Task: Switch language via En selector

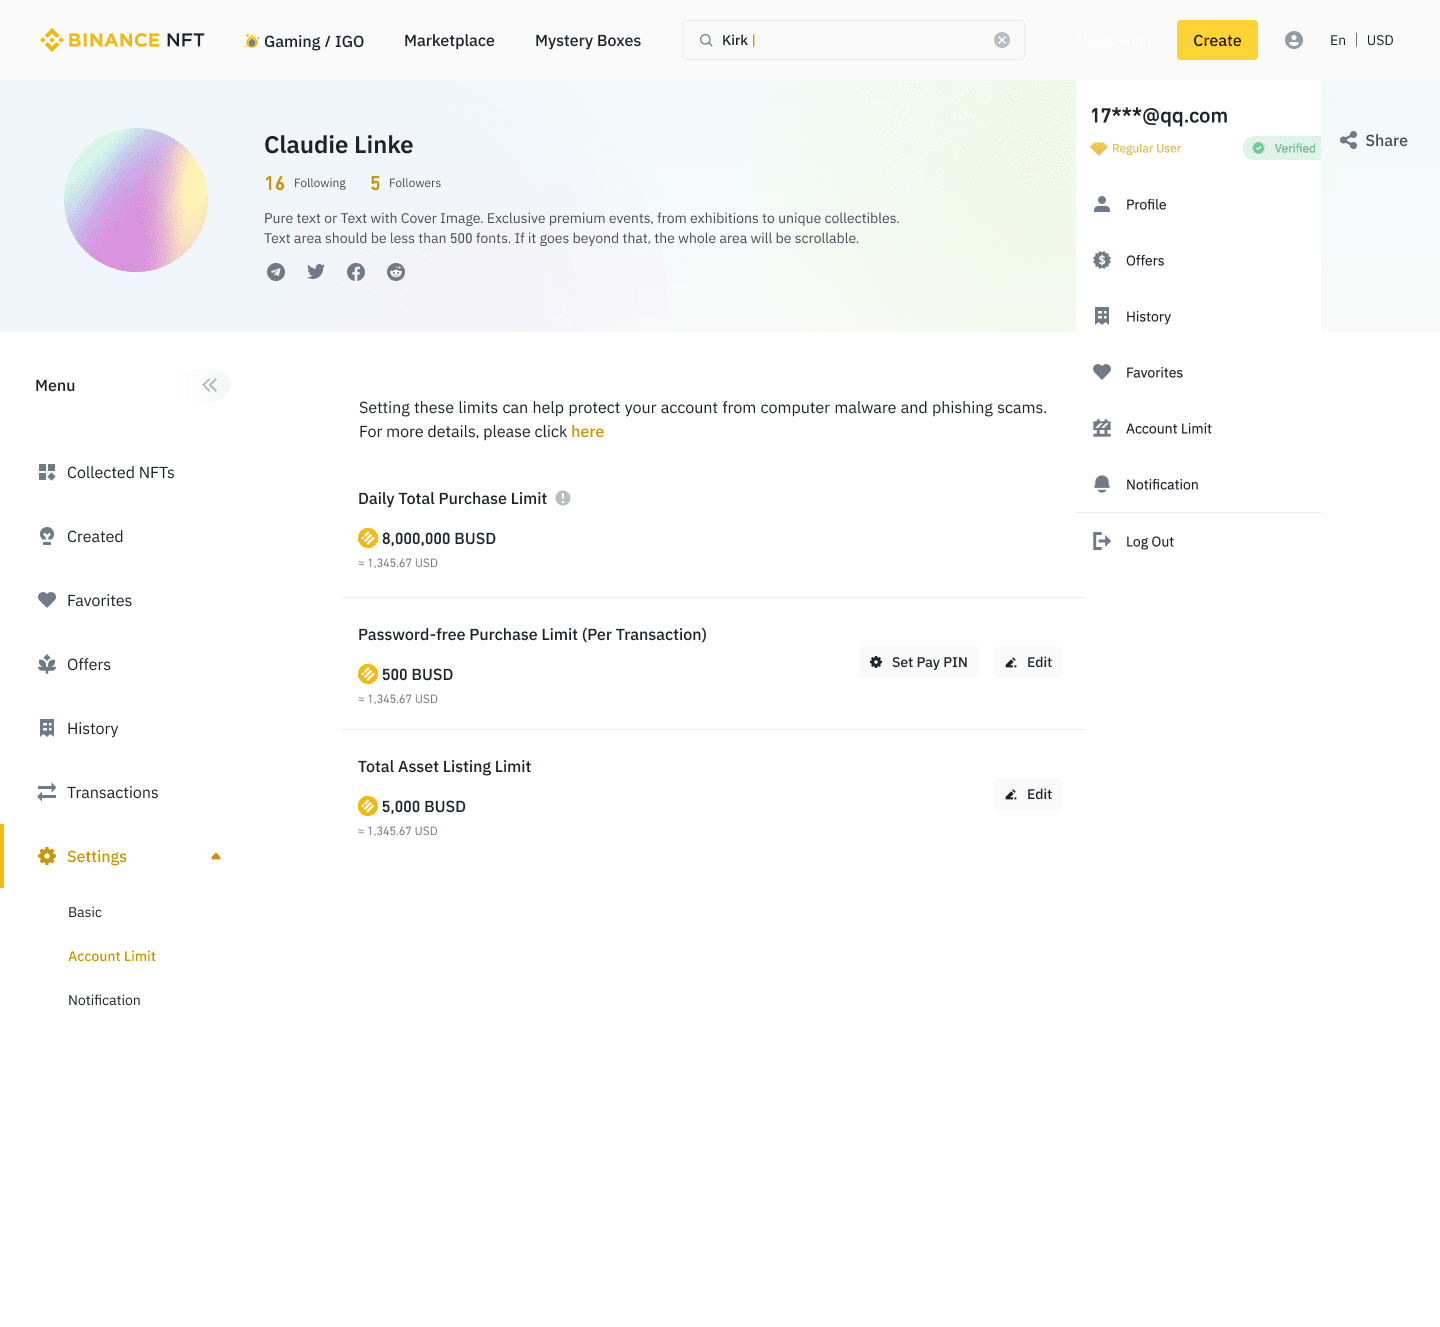Action: tap(1338, 40)
